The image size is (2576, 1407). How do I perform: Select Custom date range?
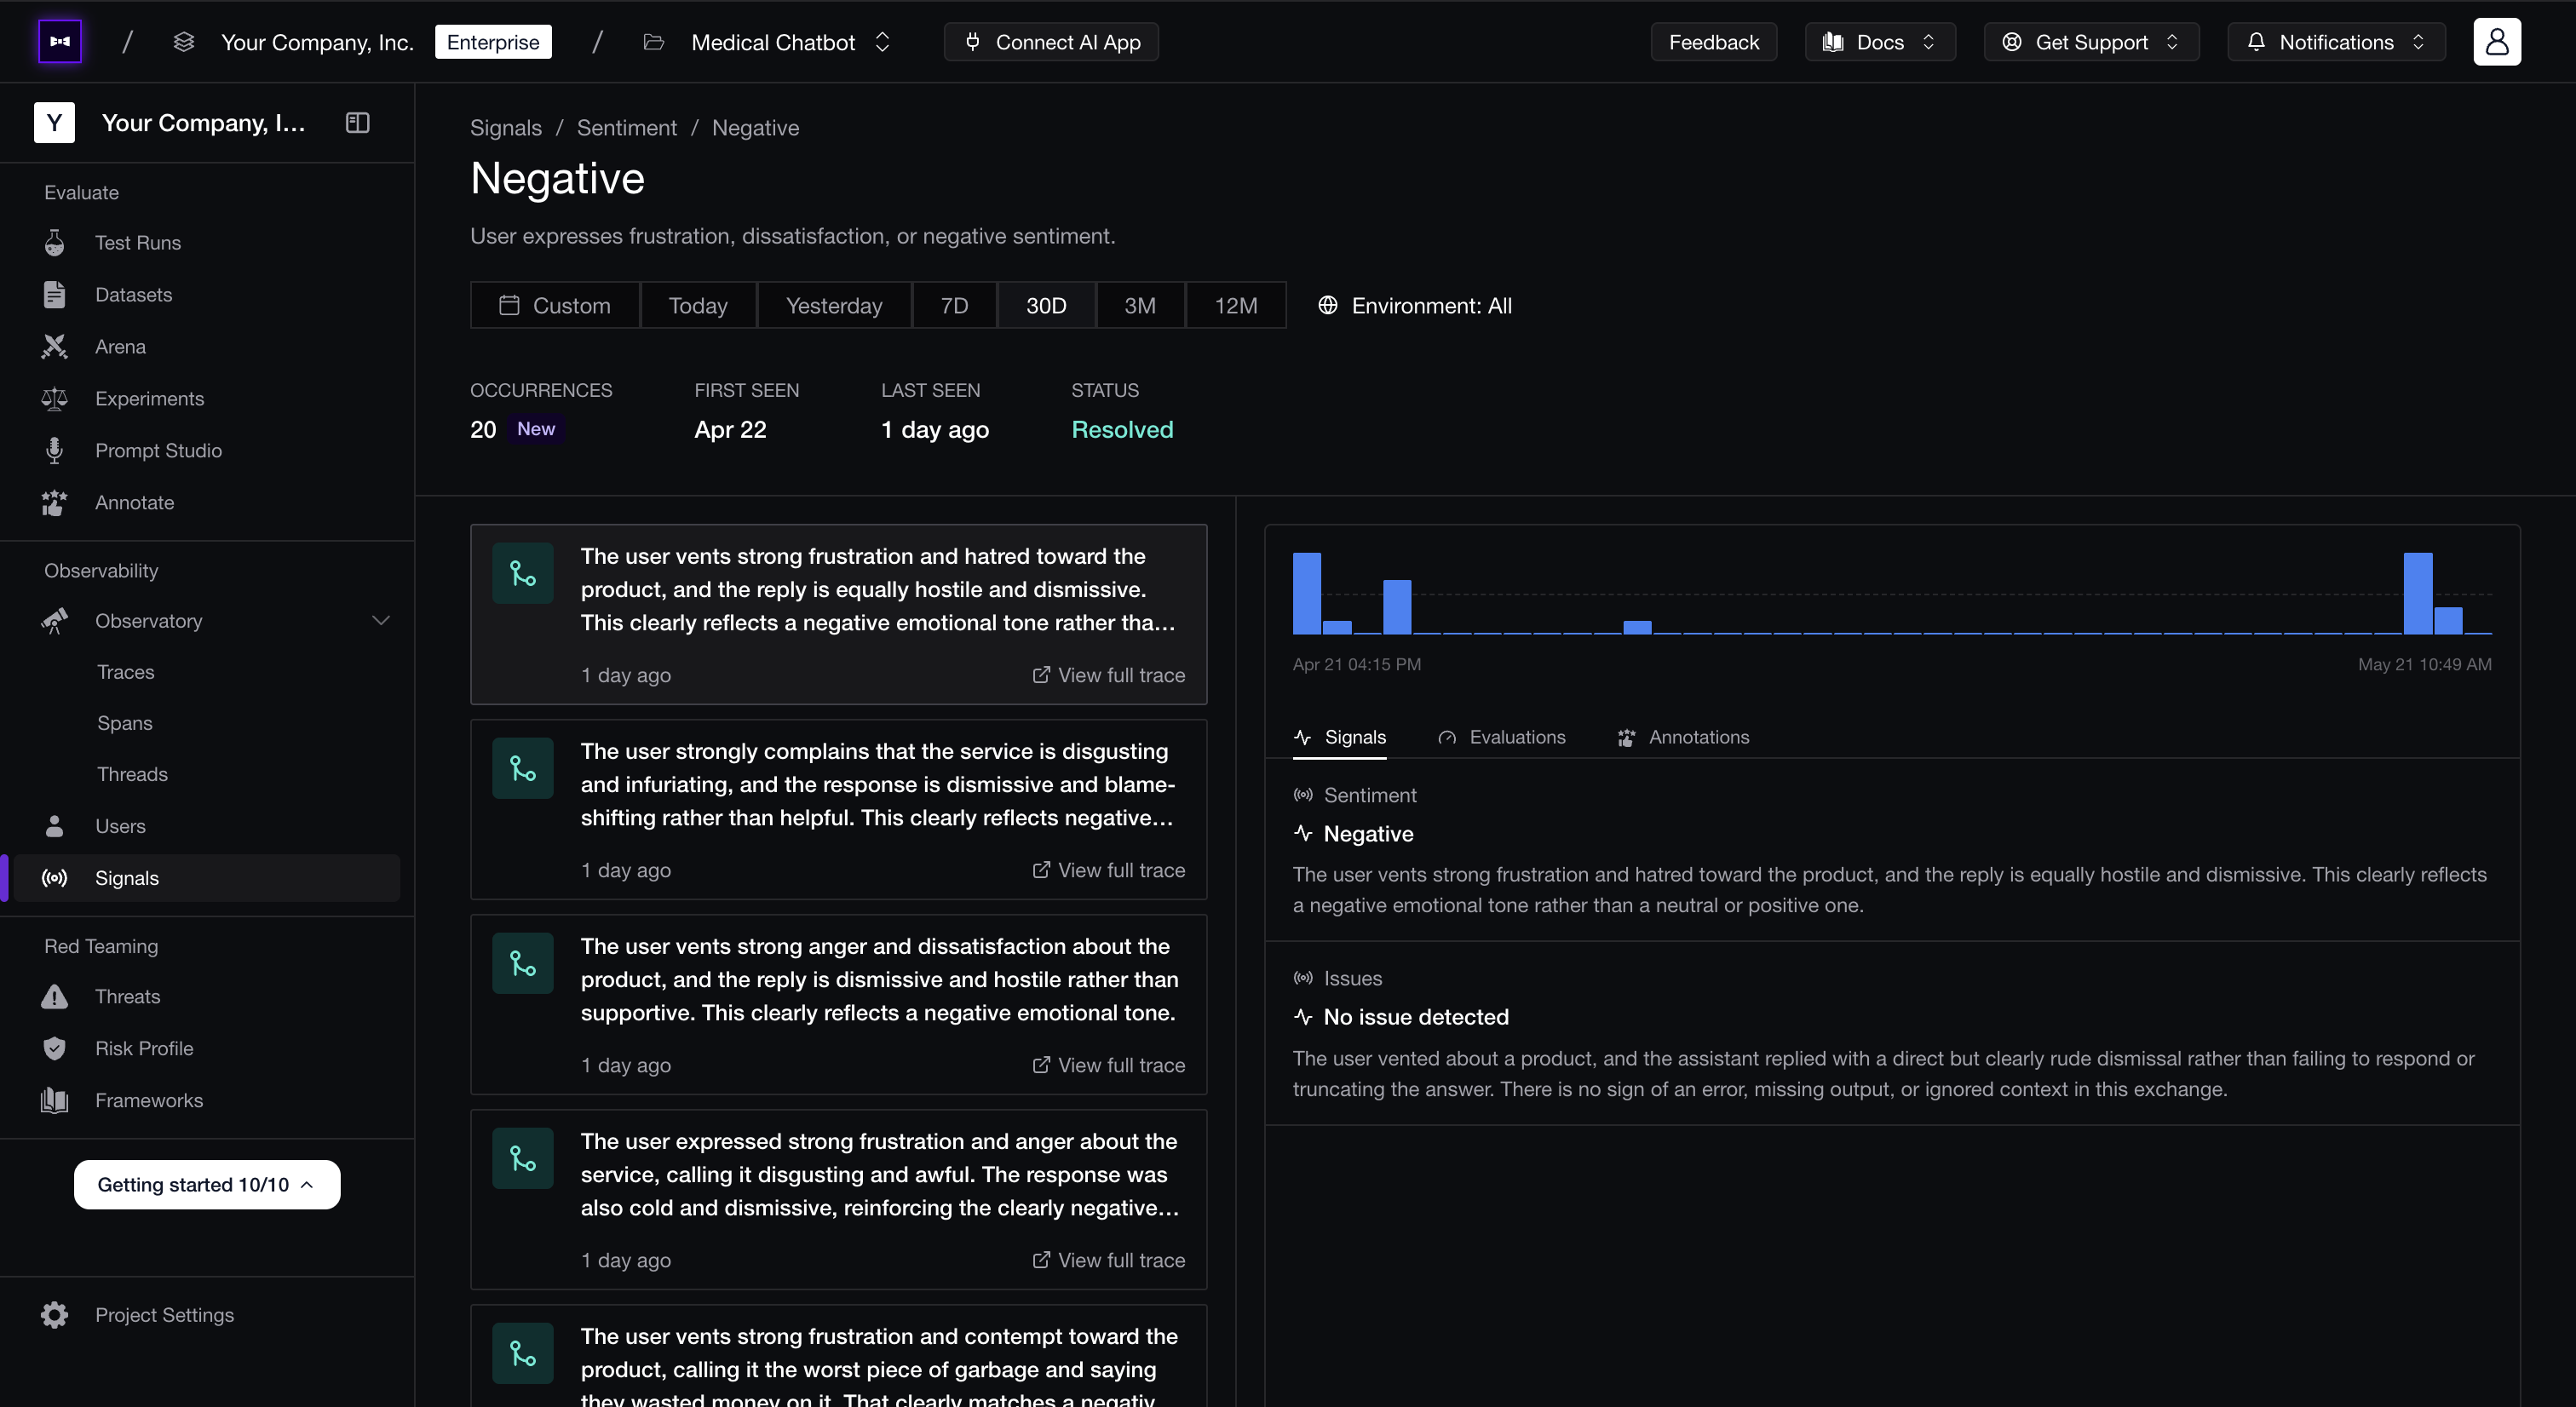click(x=555, y=306)
